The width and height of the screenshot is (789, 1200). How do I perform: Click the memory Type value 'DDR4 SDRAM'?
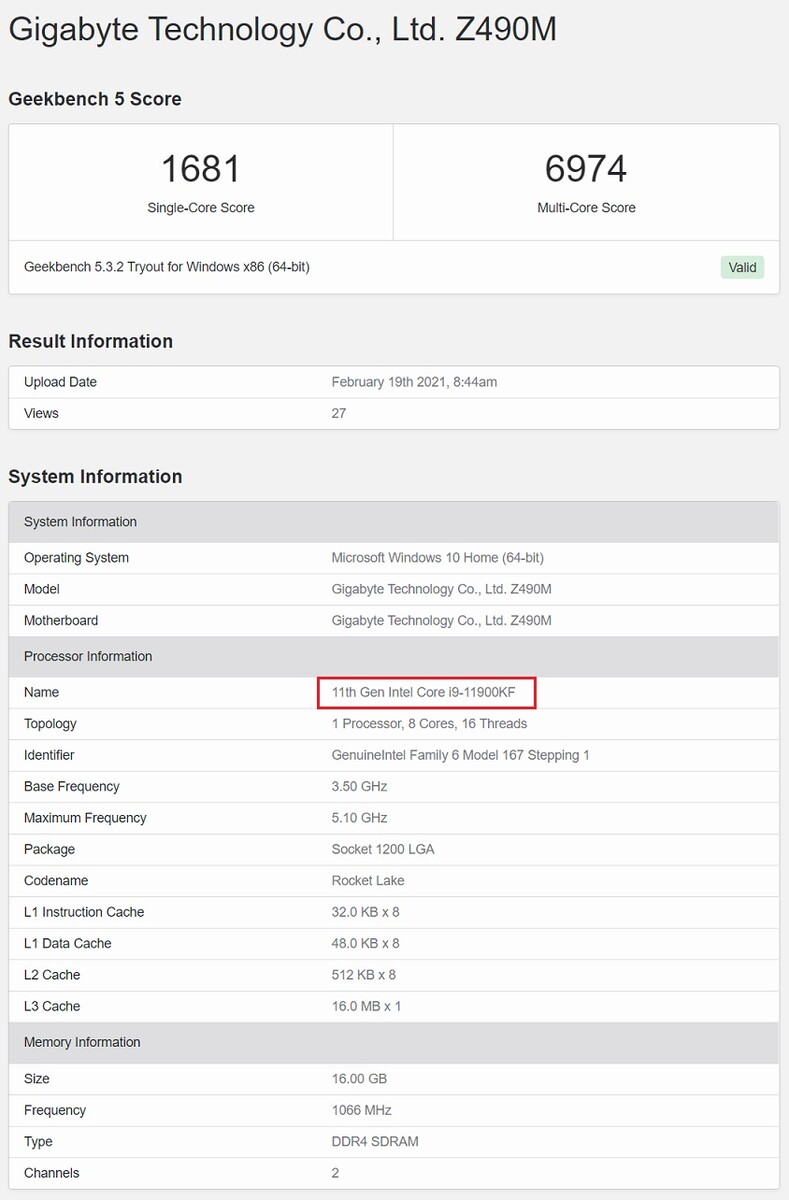375,1141
